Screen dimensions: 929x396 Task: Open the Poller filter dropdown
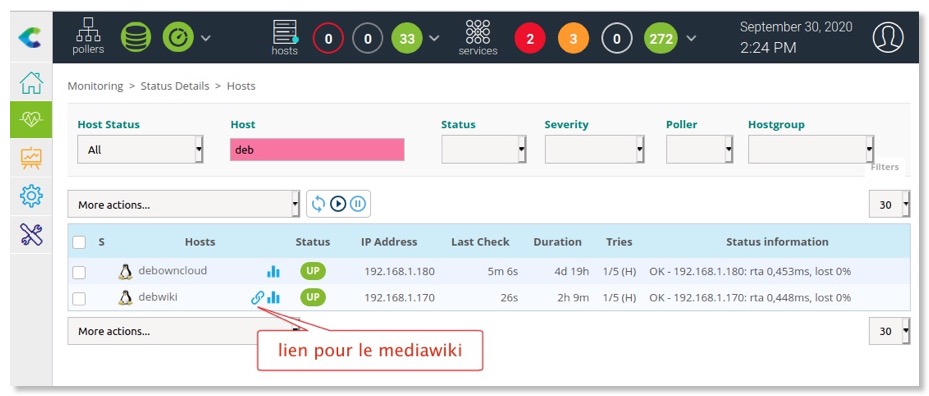point(700,149)
